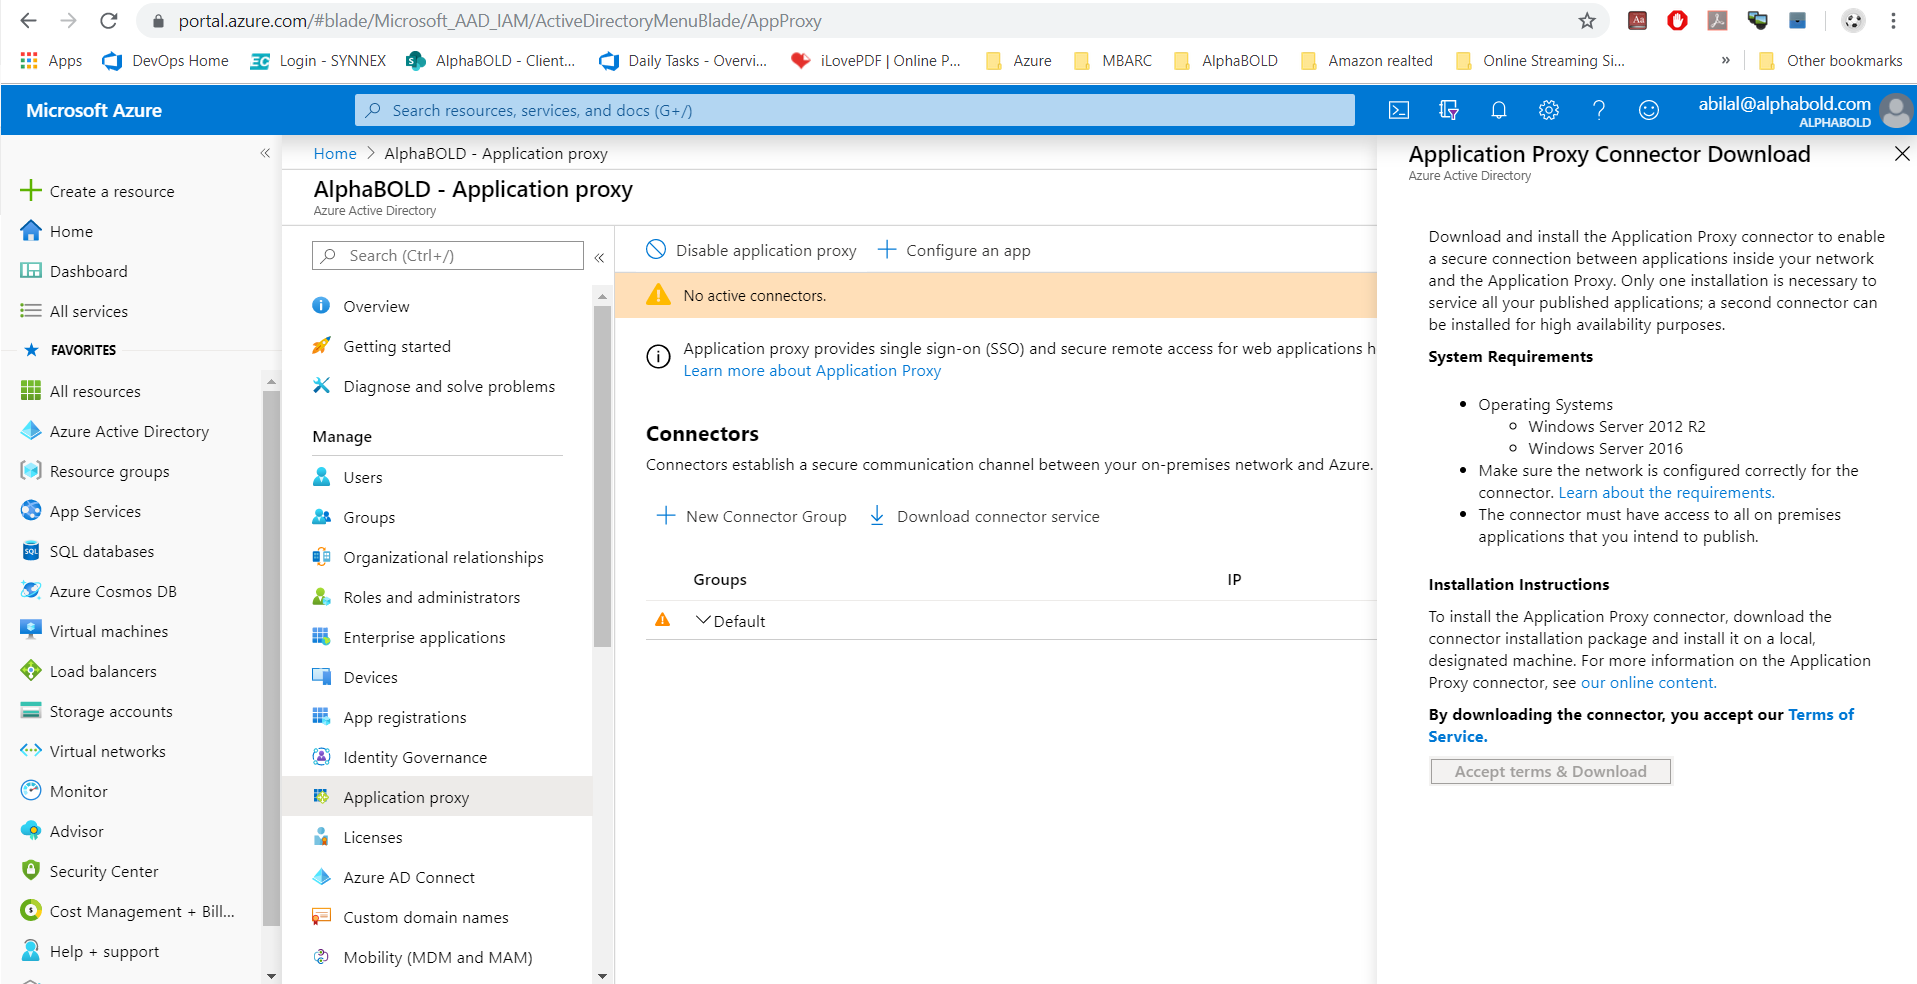
Task: Open Diagnose and solve problems
Action: coord(449,386)
